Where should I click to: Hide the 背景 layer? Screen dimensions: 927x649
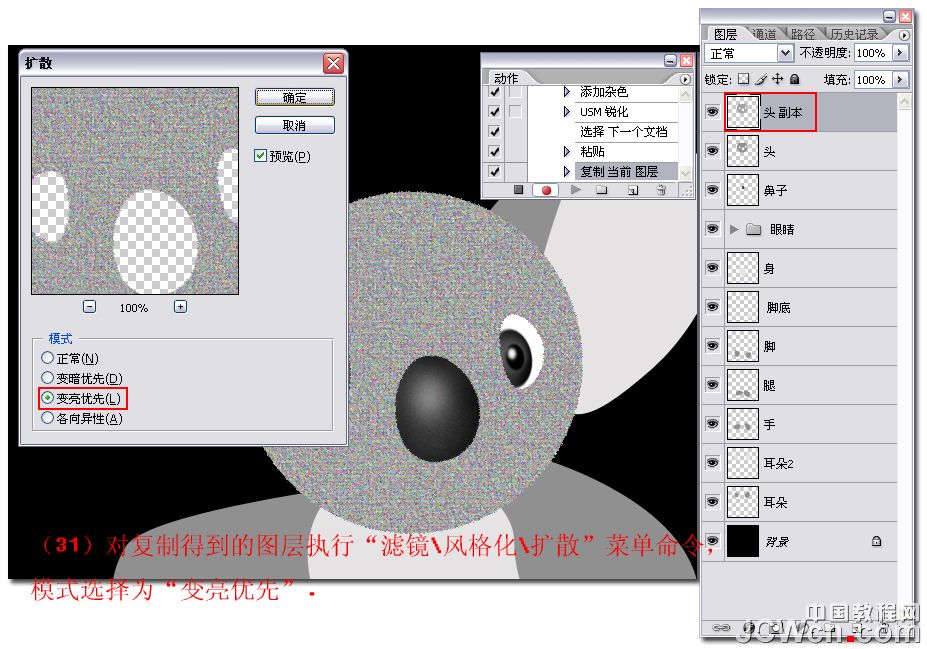pos(713,541)
